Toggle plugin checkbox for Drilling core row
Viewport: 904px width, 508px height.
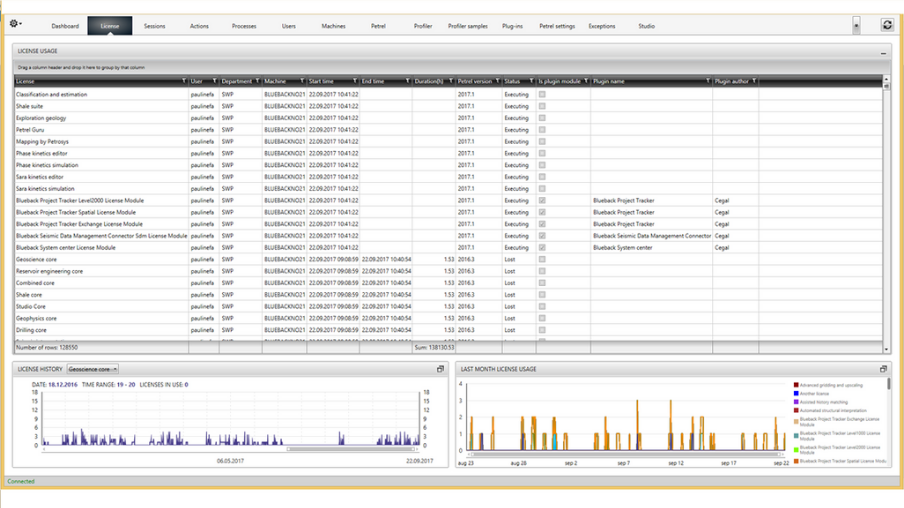tap(542, 330)
